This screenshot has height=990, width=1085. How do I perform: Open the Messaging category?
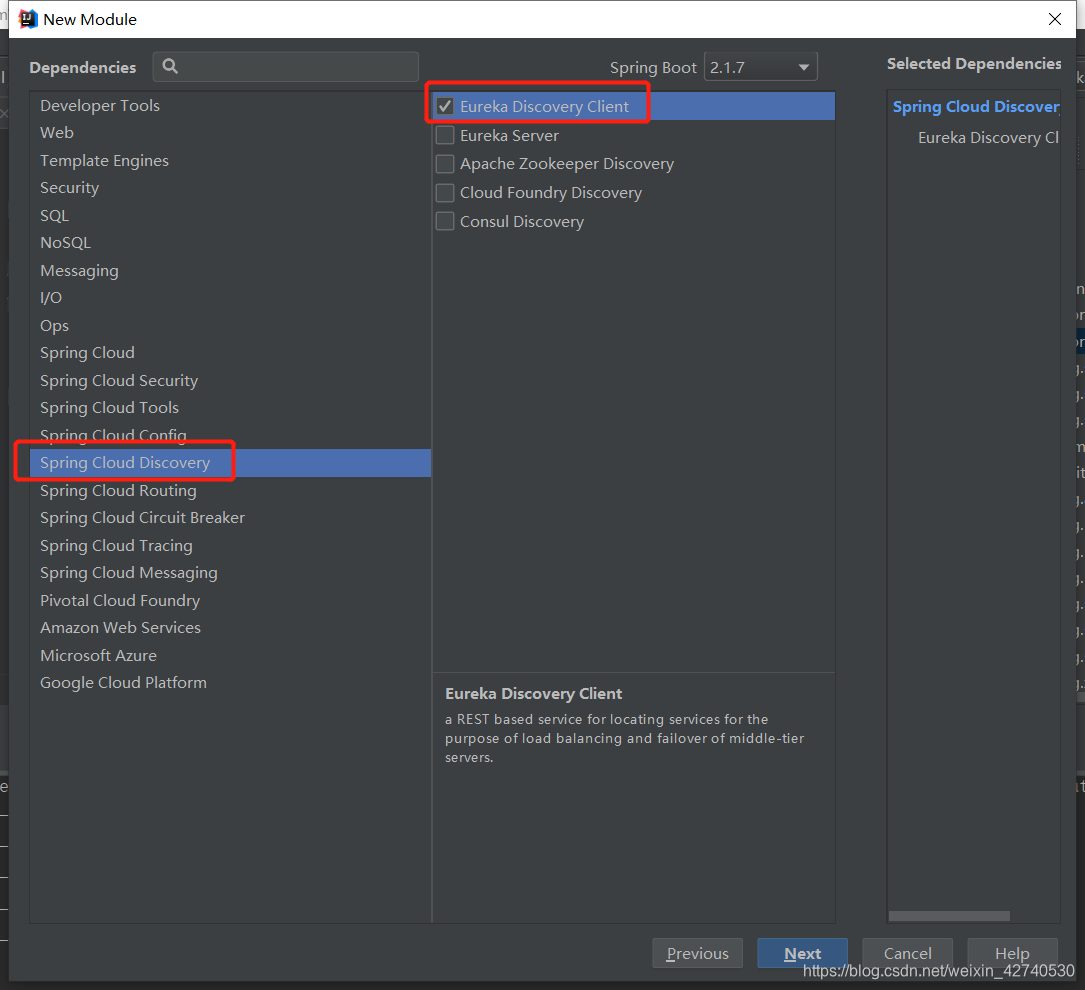pyautogui.click(x=230, y=271)
